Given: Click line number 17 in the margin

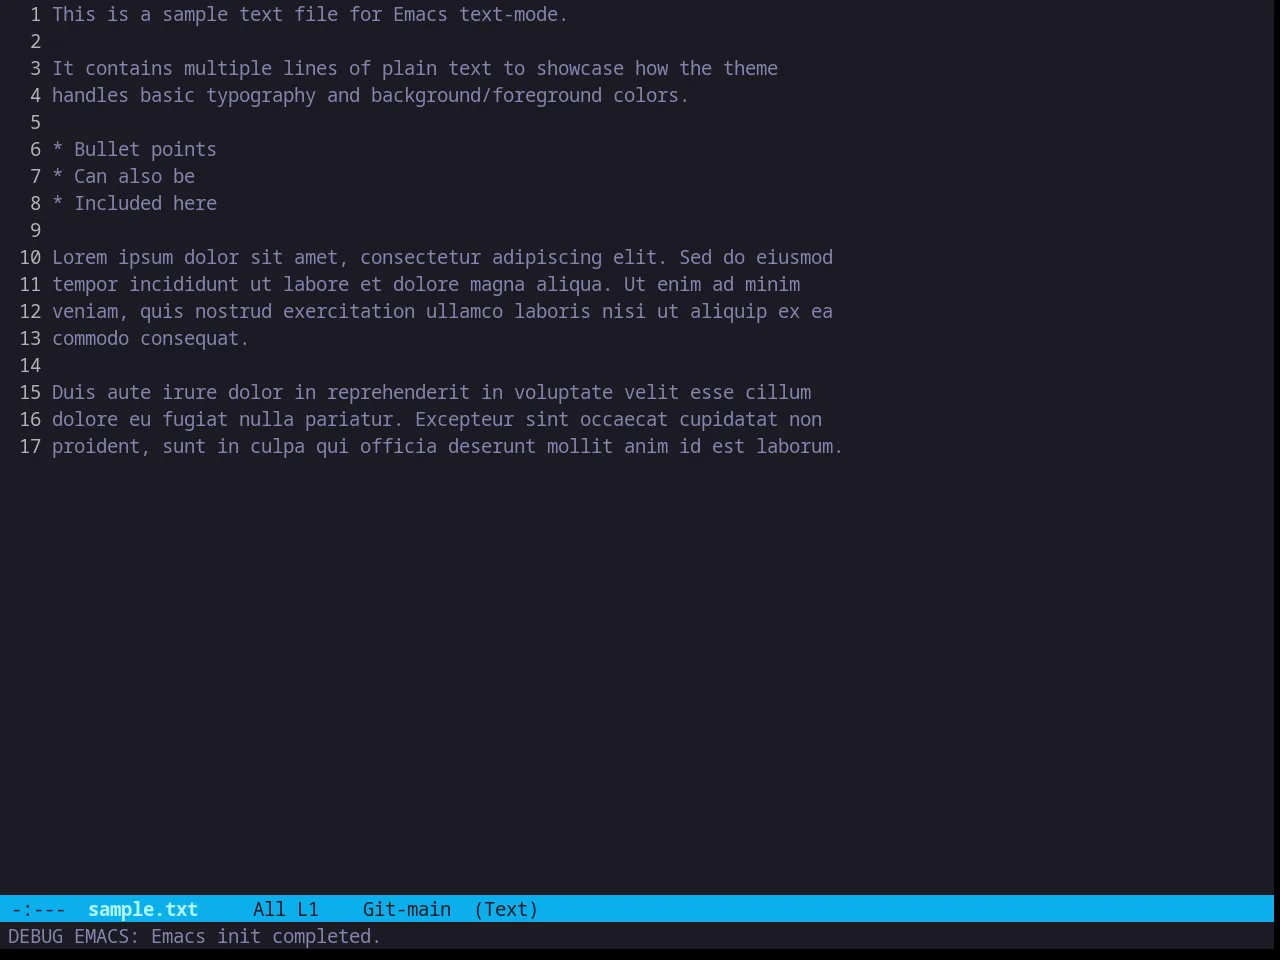Looking at the screenshot, I should [x=30, y=446].
